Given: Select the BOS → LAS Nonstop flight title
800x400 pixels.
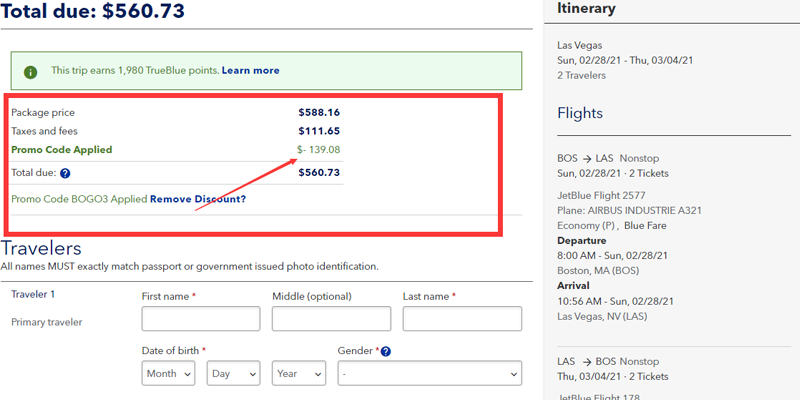Looking at the screenshot, I should [608, 158].
